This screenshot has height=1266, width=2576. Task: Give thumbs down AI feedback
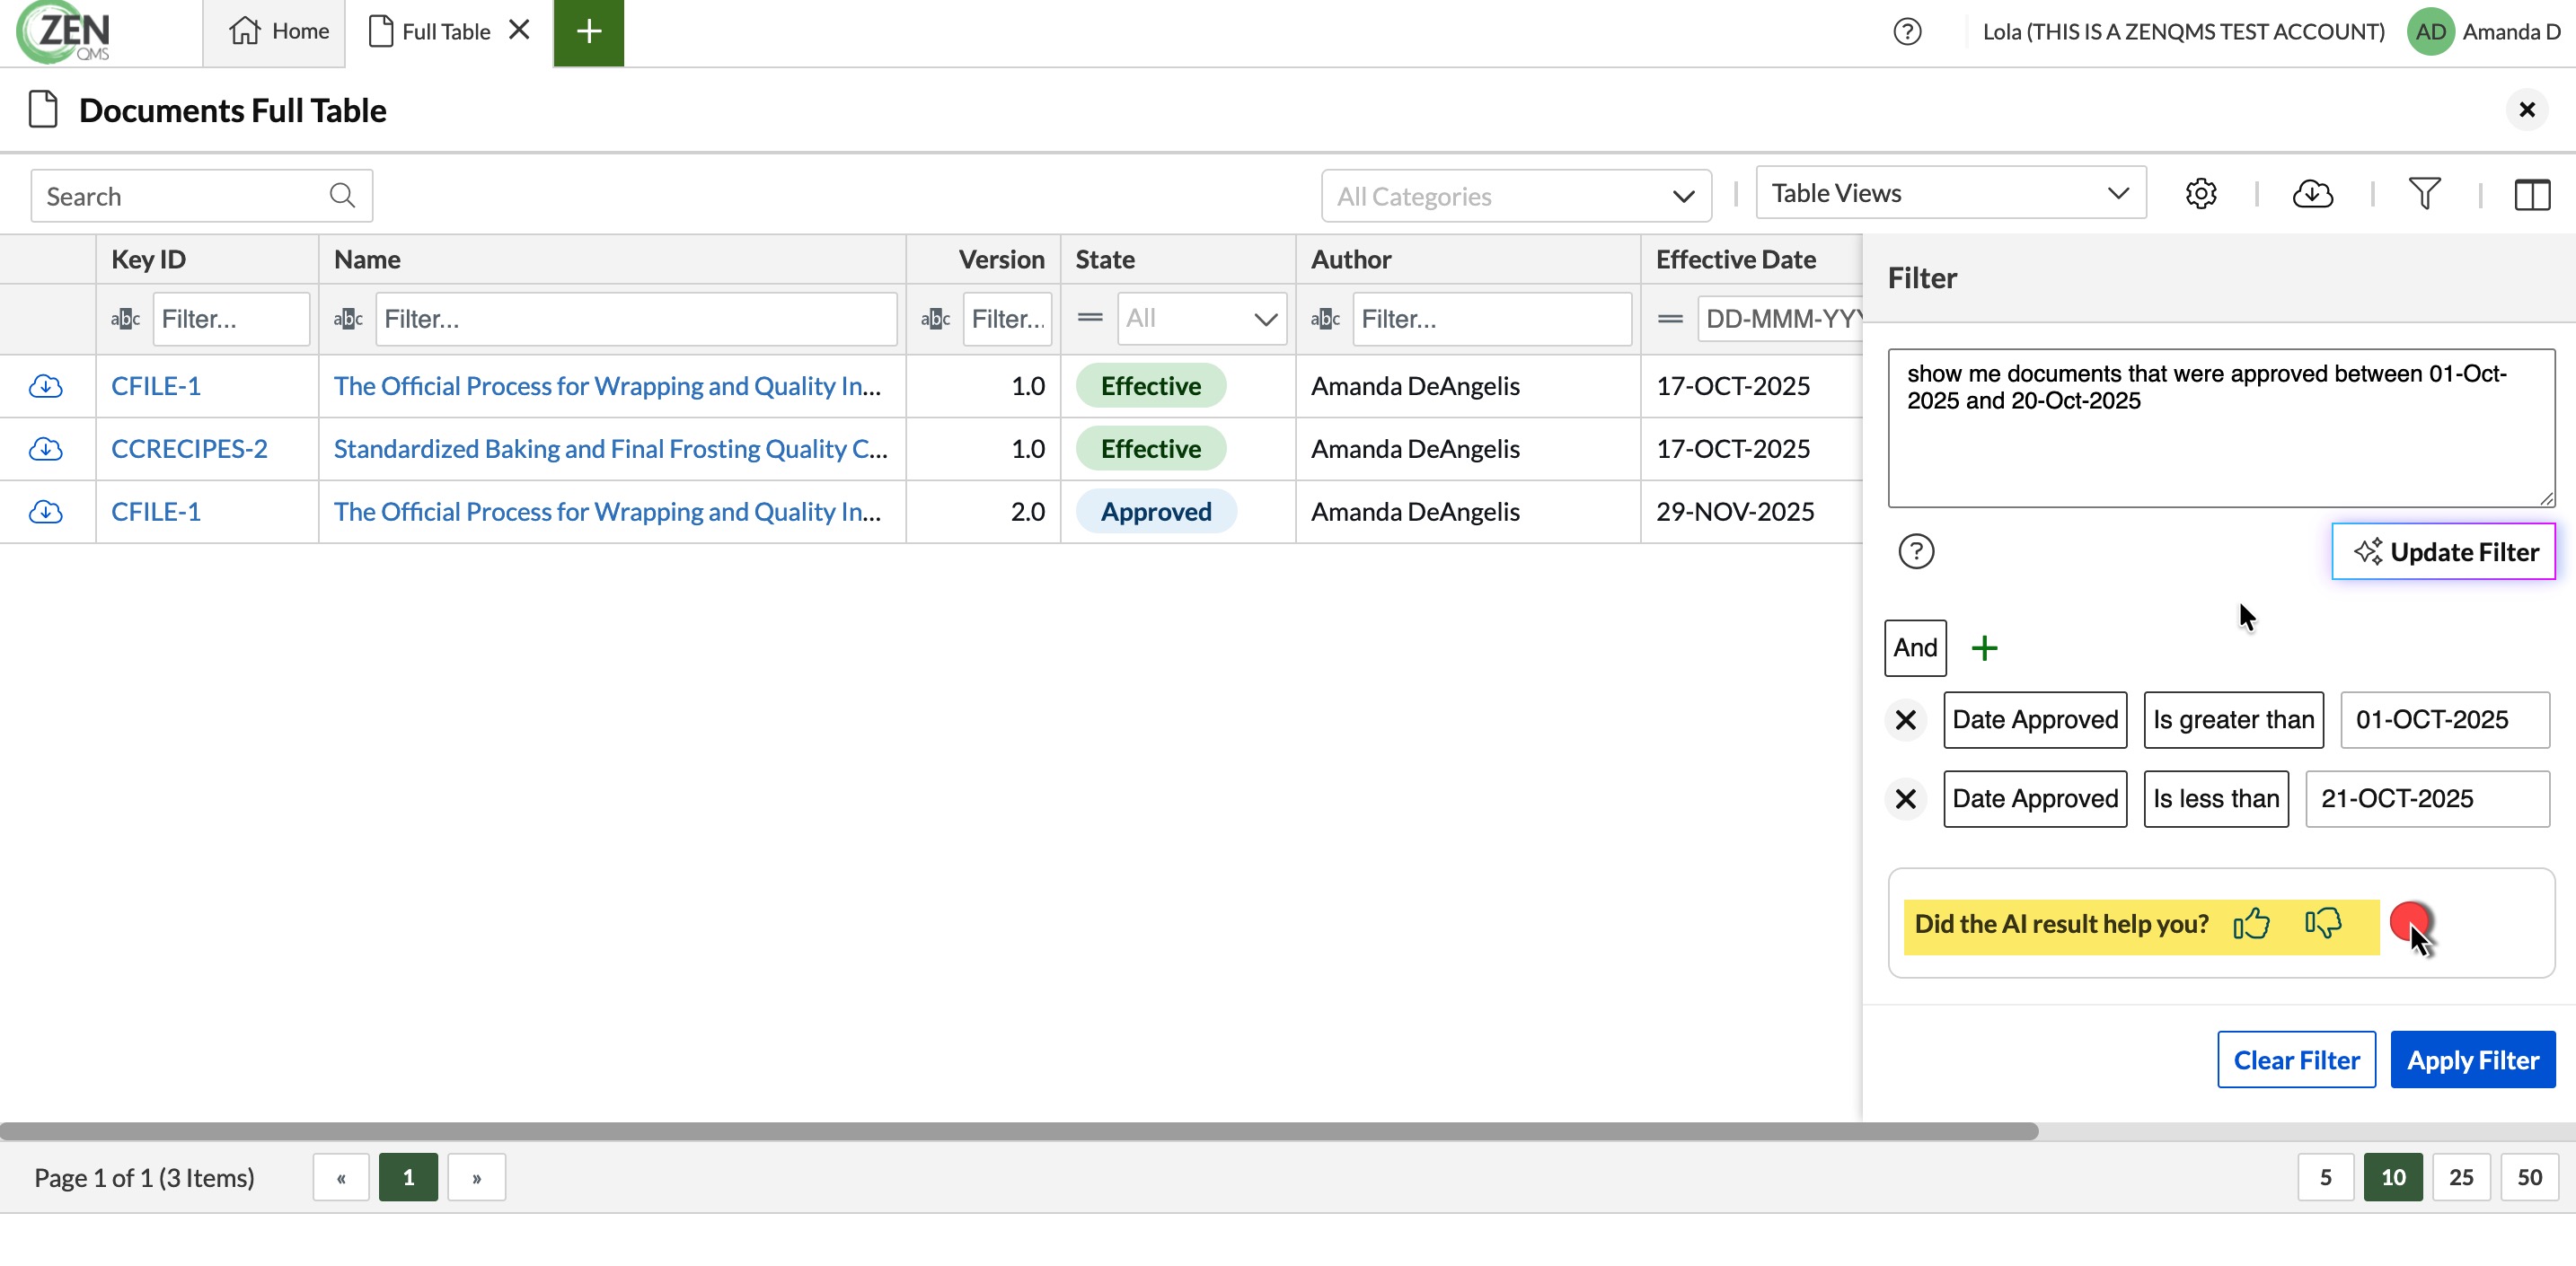click(x=2323, y=923)
